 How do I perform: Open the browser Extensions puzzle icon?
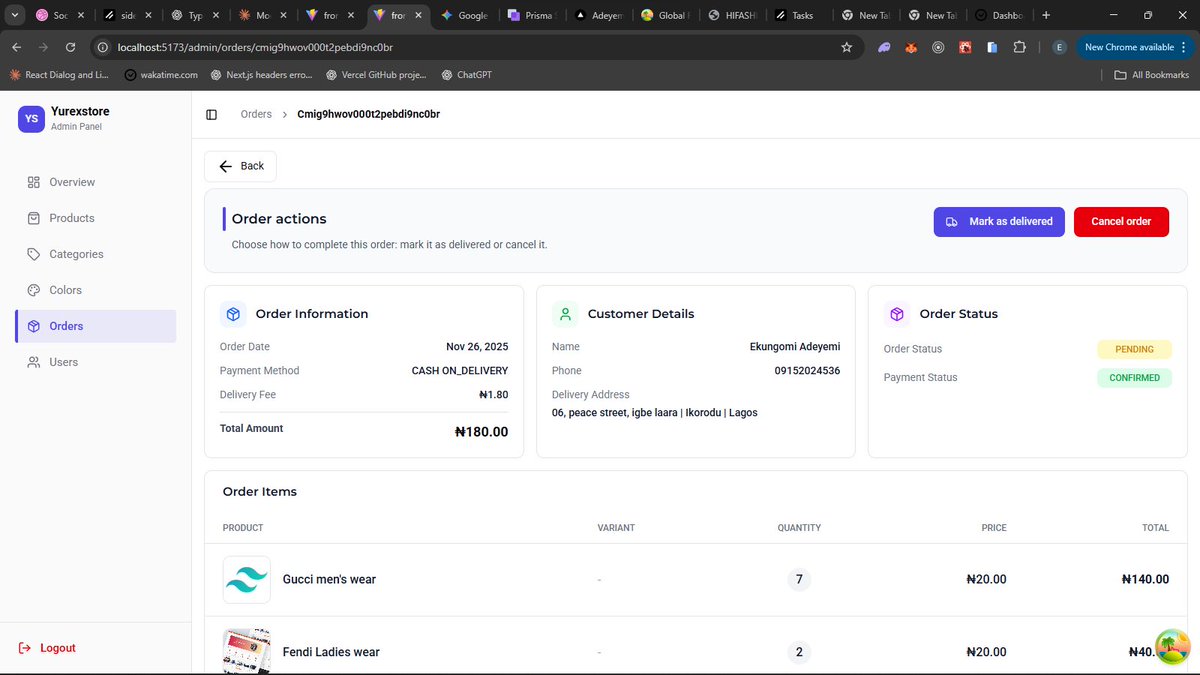[x=1019, y=46]
